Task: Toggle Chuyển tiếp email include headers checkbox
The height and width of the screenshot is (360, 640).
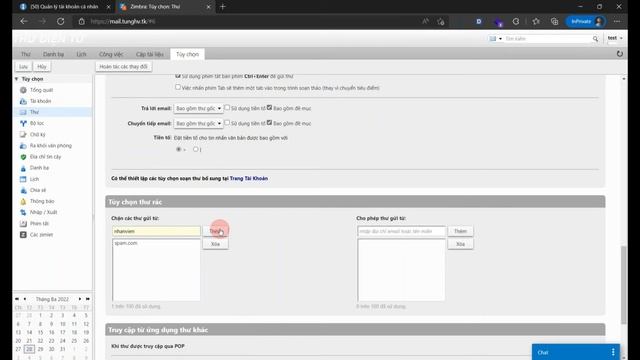Action: (269, 122)
